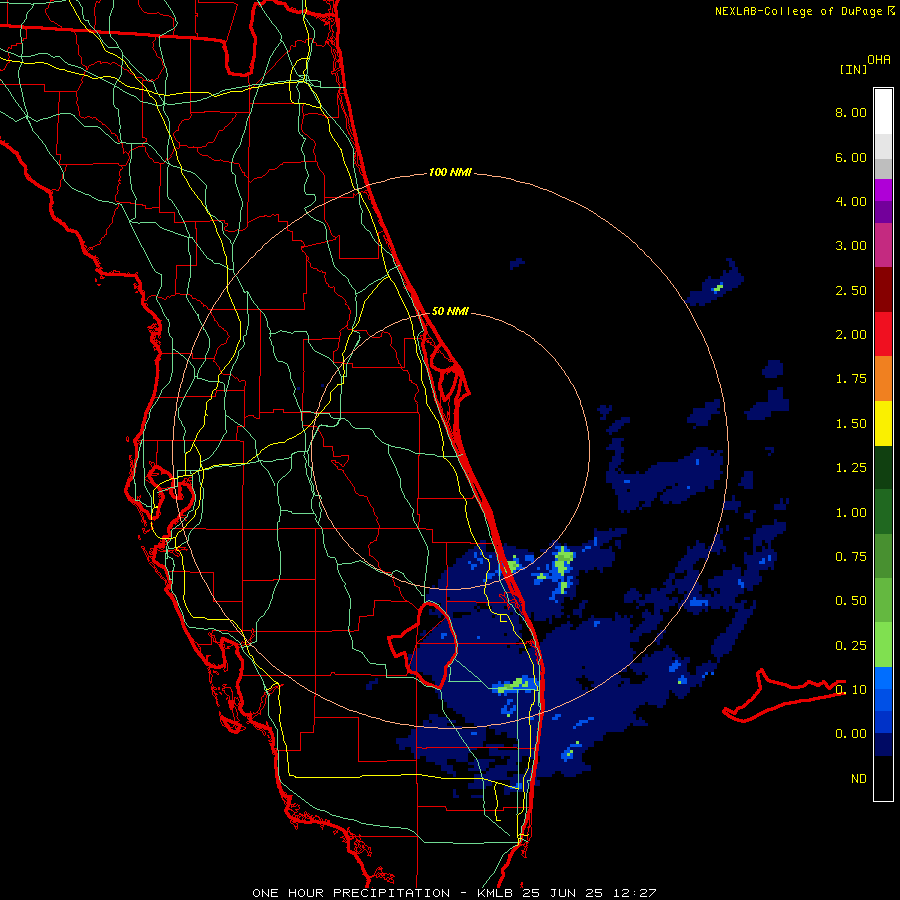The width and height of the screenshot is (900, 900).
Task: Select the ND legend label
Action: coord(859,779)
